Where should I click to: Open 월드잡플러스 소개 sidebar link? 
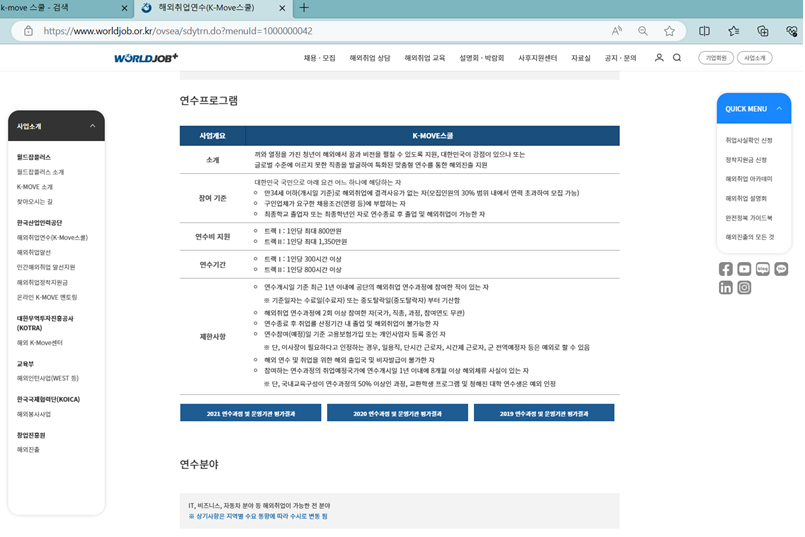[40, 172]
